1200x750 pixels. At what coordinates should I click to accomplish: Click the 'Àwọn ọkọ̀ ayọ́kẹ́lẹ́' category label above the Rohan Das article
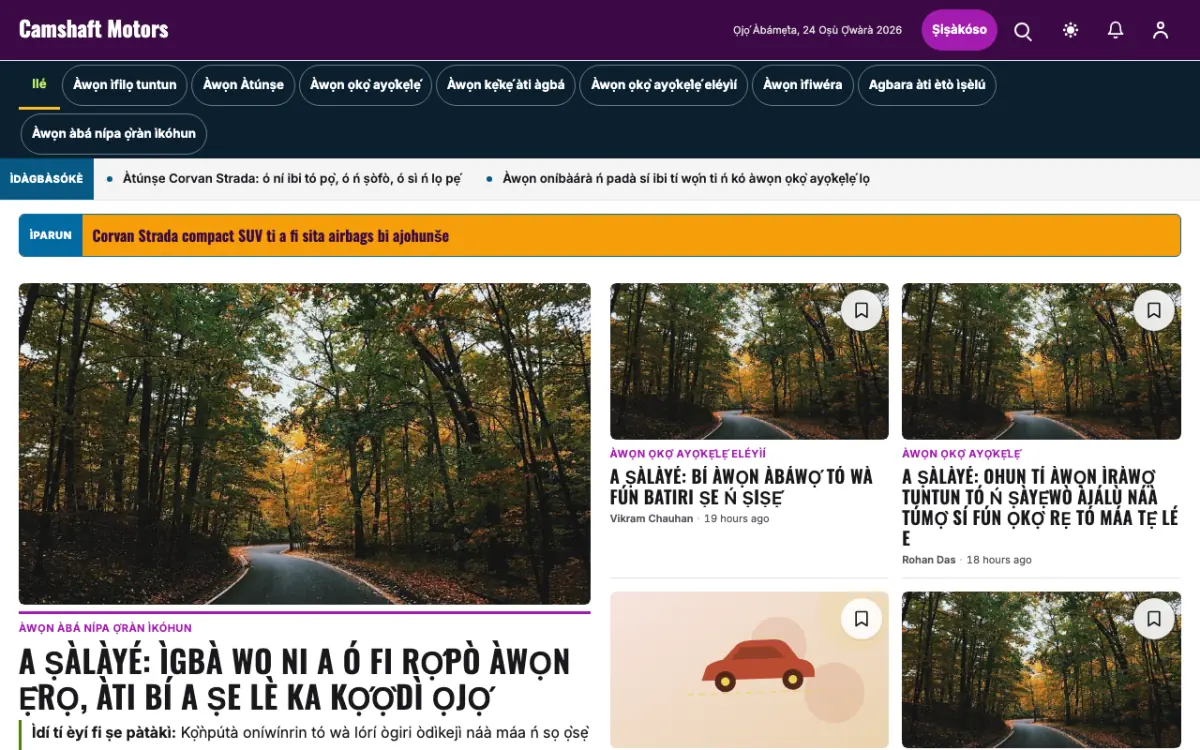962,454
